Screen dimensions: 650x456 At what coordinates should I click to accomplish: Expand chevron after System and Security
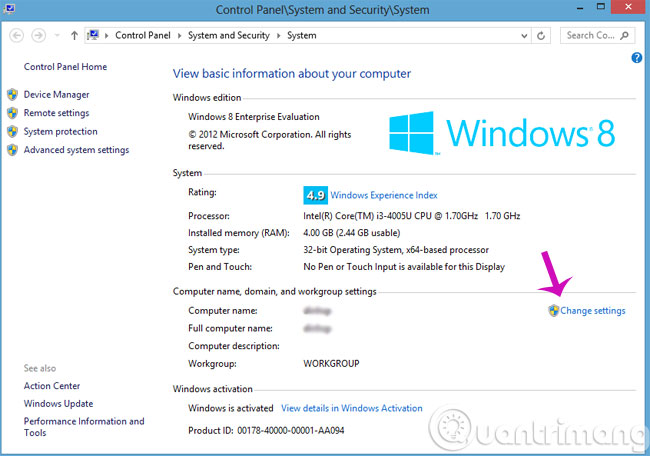(x=279, y=36)
